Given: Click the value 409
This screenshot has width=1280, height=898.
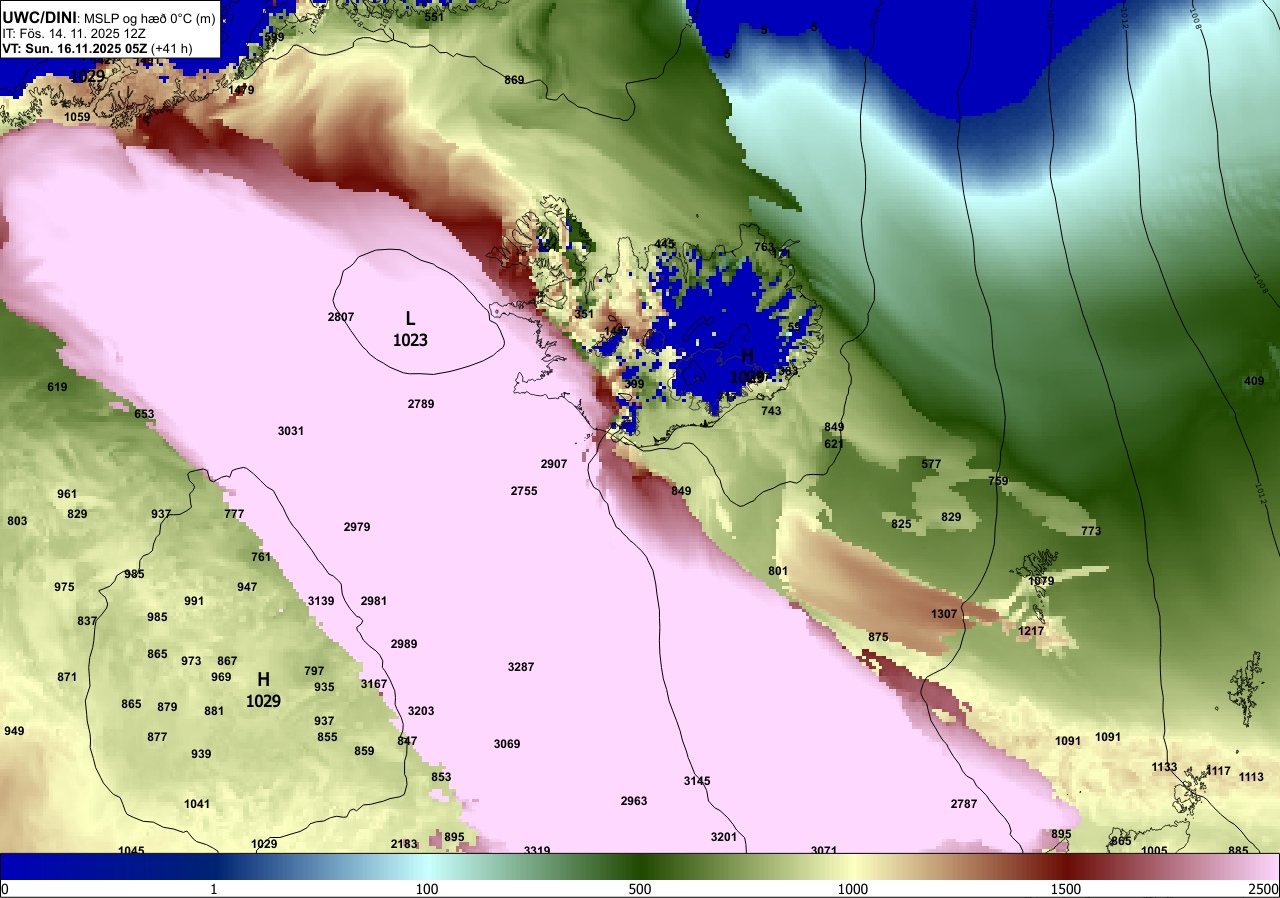Looking at the screenshot, I should pos(1254,381).
